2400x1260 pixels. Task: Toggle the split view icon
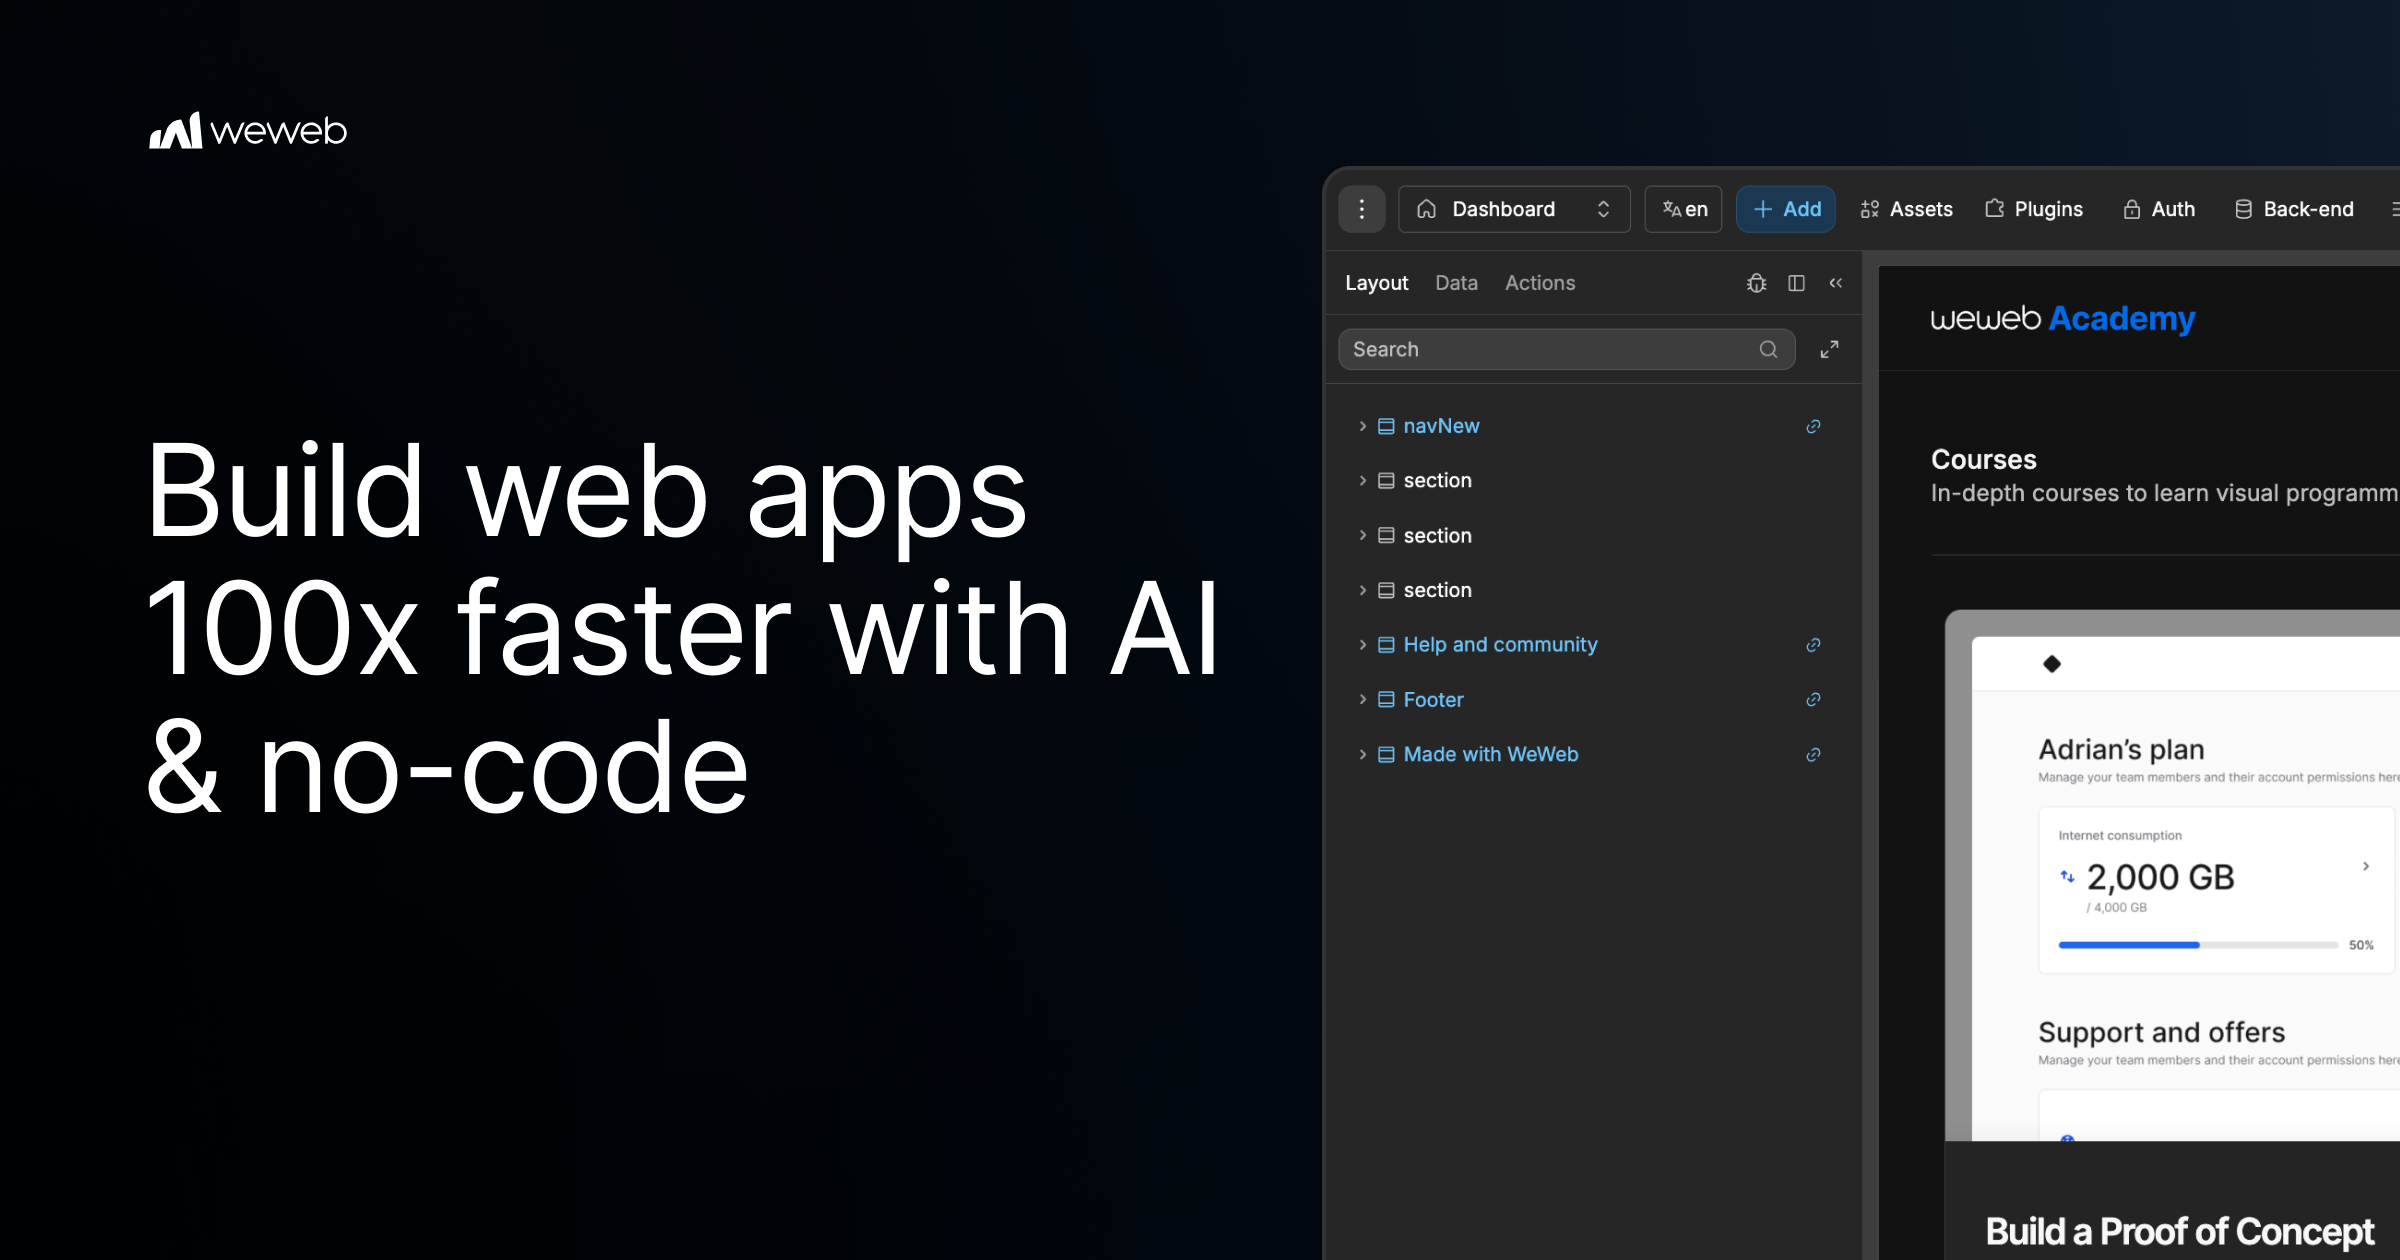(x=1796, y=283)
